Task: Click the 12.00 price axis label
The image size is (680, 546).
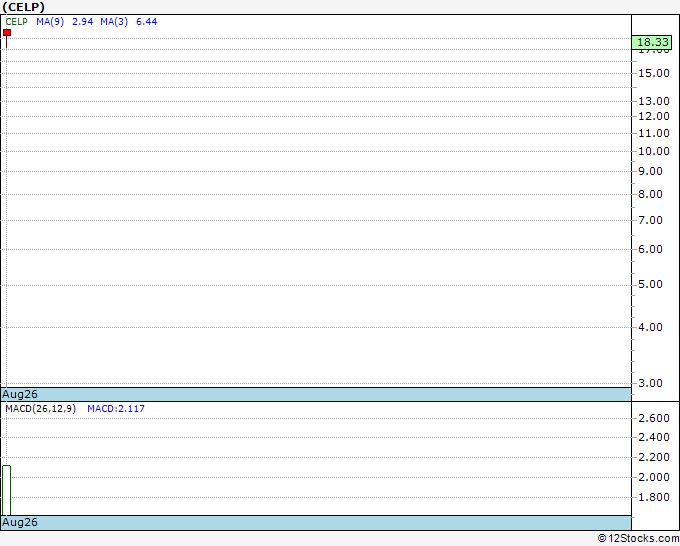Action: tap(654, 116)
